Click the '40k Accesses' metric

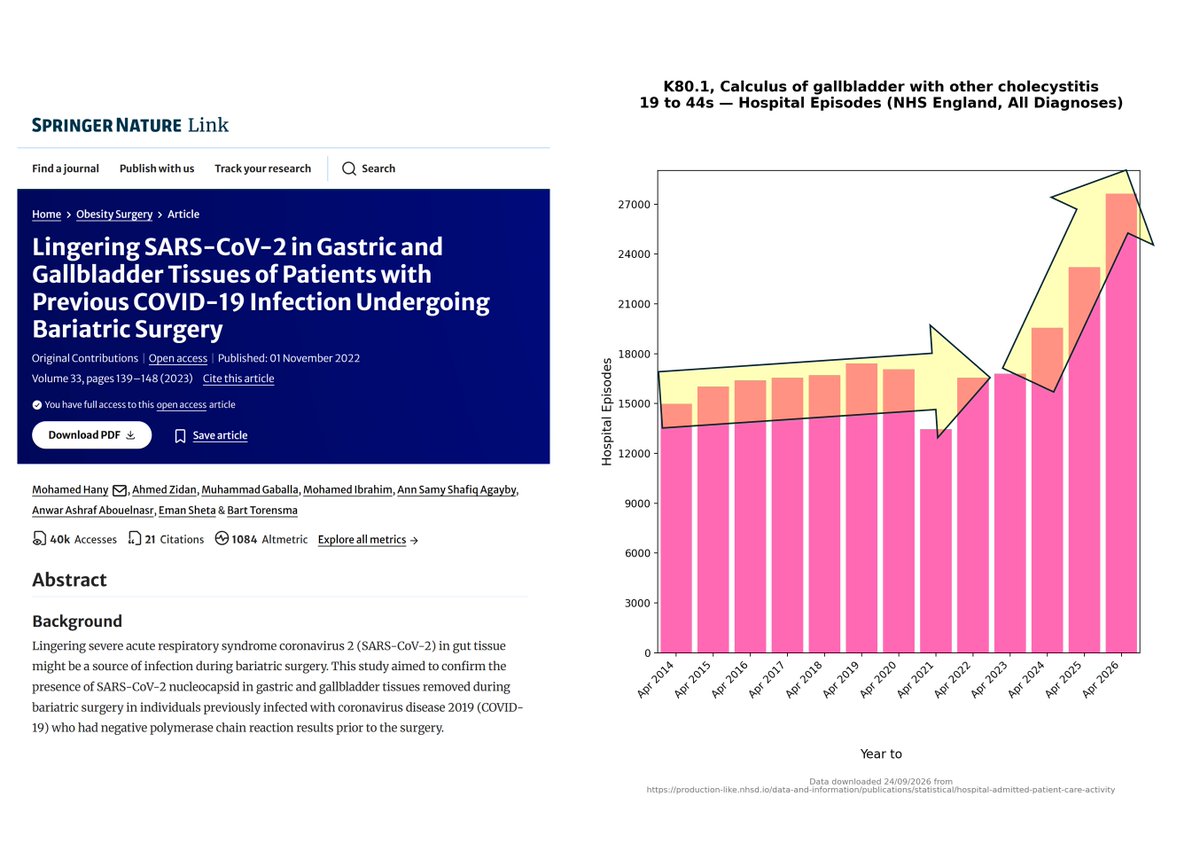click(74, 539)
